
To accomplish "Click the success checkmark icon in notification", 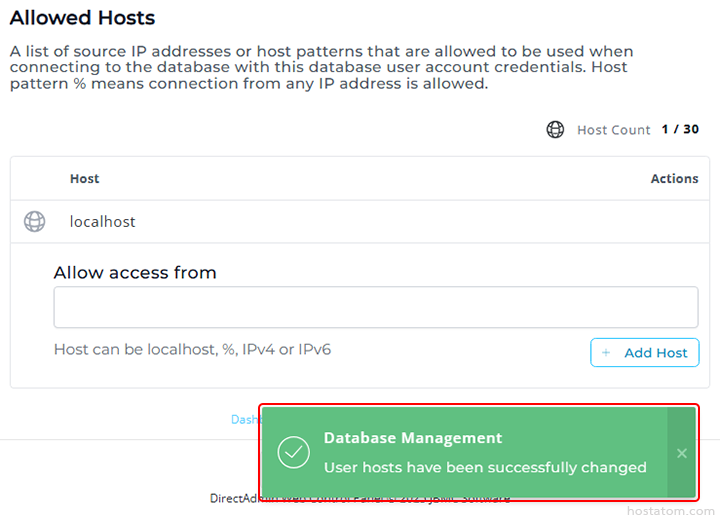I will point(293,452).
